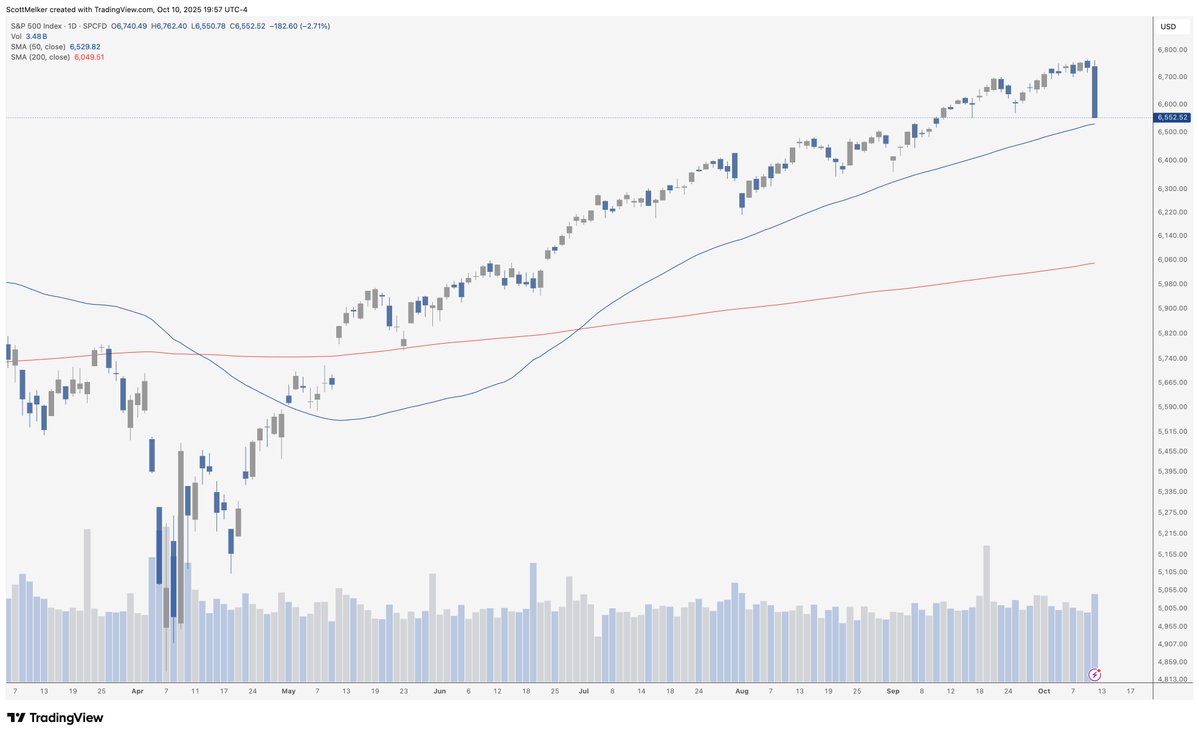The height and width of the screenshot is (736, 1199).
Task: Click the 4,813.00 price axis label
Action: tap(1171, 679)
